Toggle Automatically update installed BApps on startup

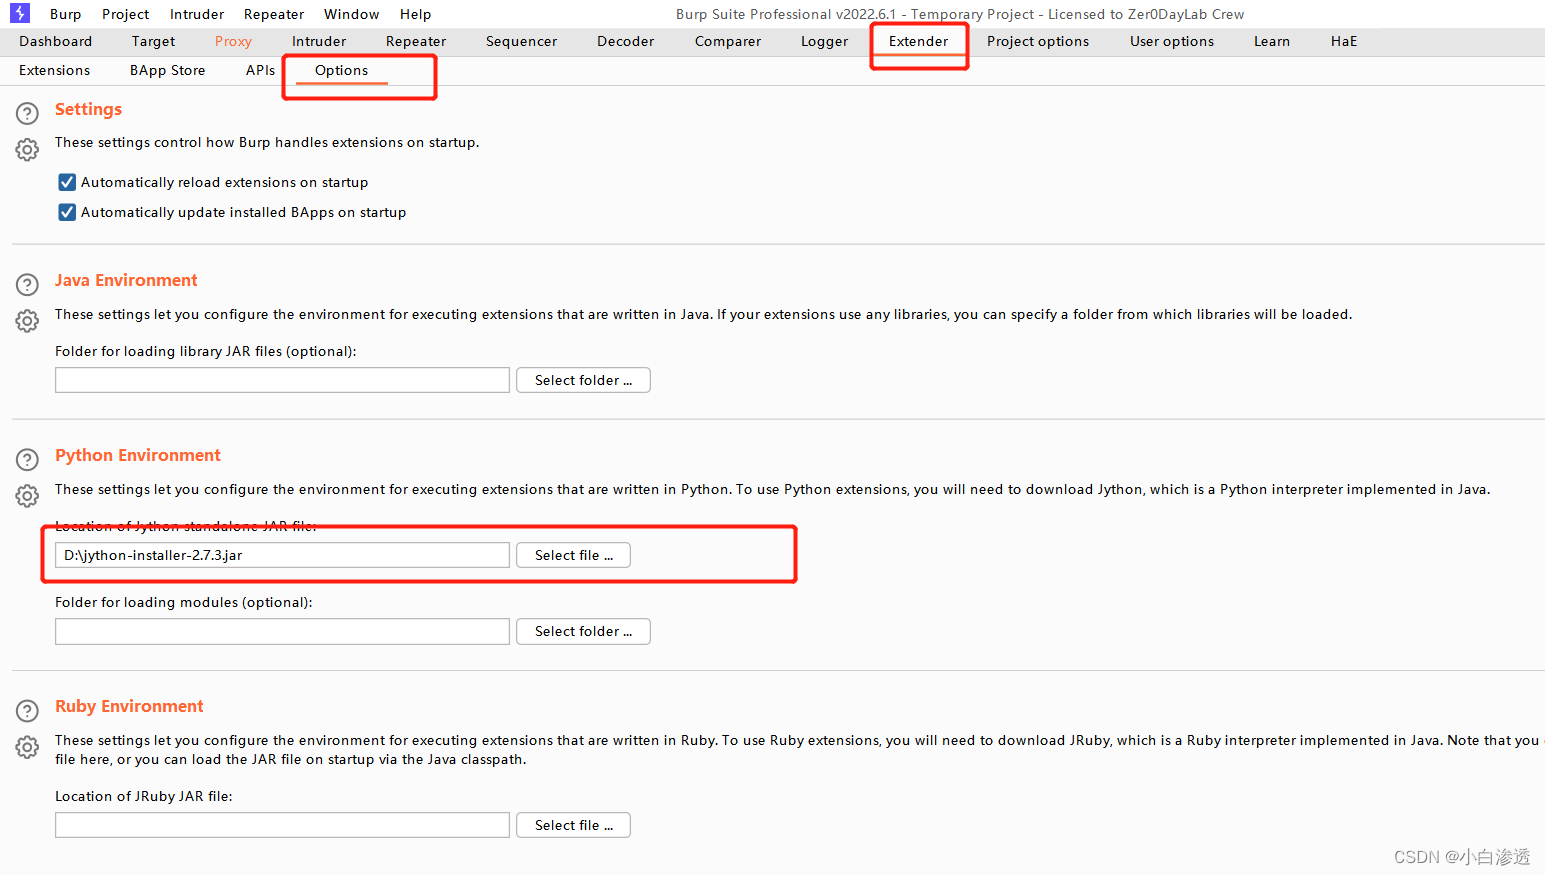tap(67, 212)
